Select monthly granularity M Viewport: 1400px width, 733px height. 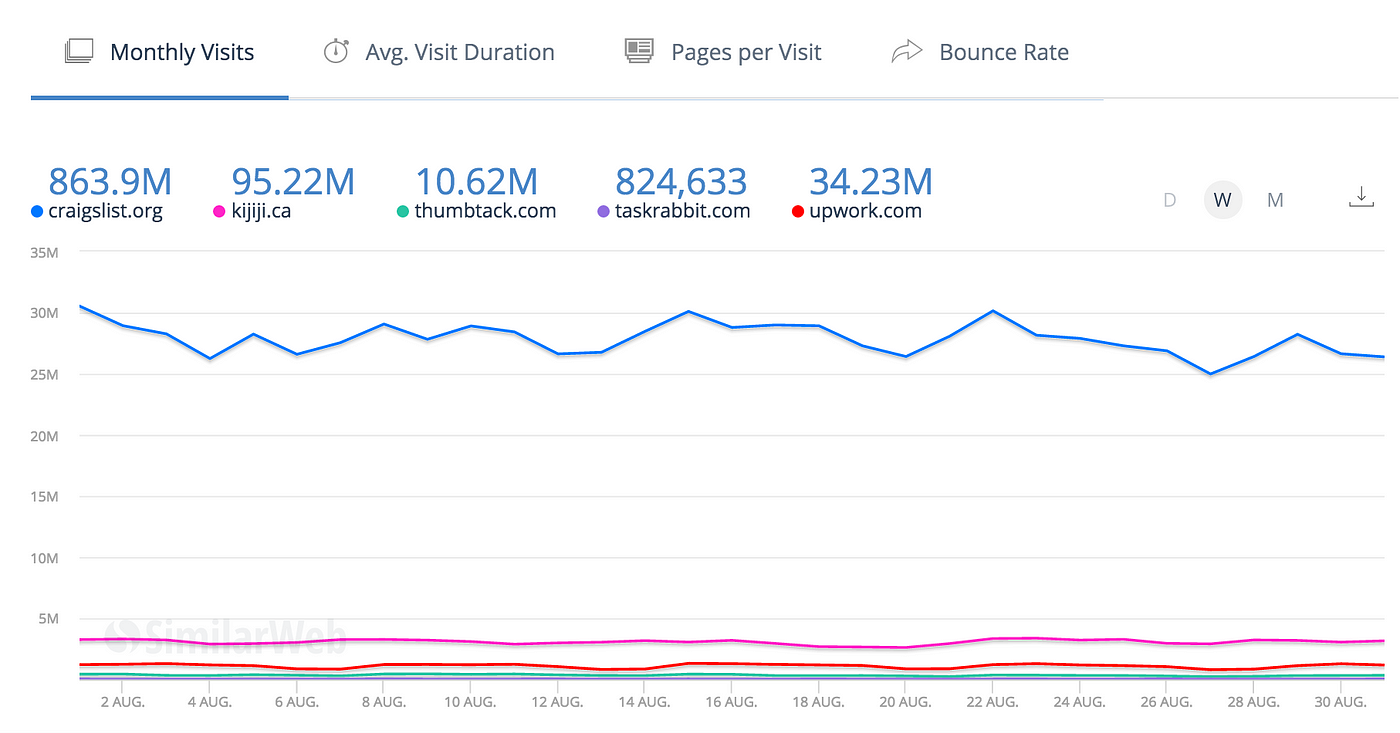1275,200
